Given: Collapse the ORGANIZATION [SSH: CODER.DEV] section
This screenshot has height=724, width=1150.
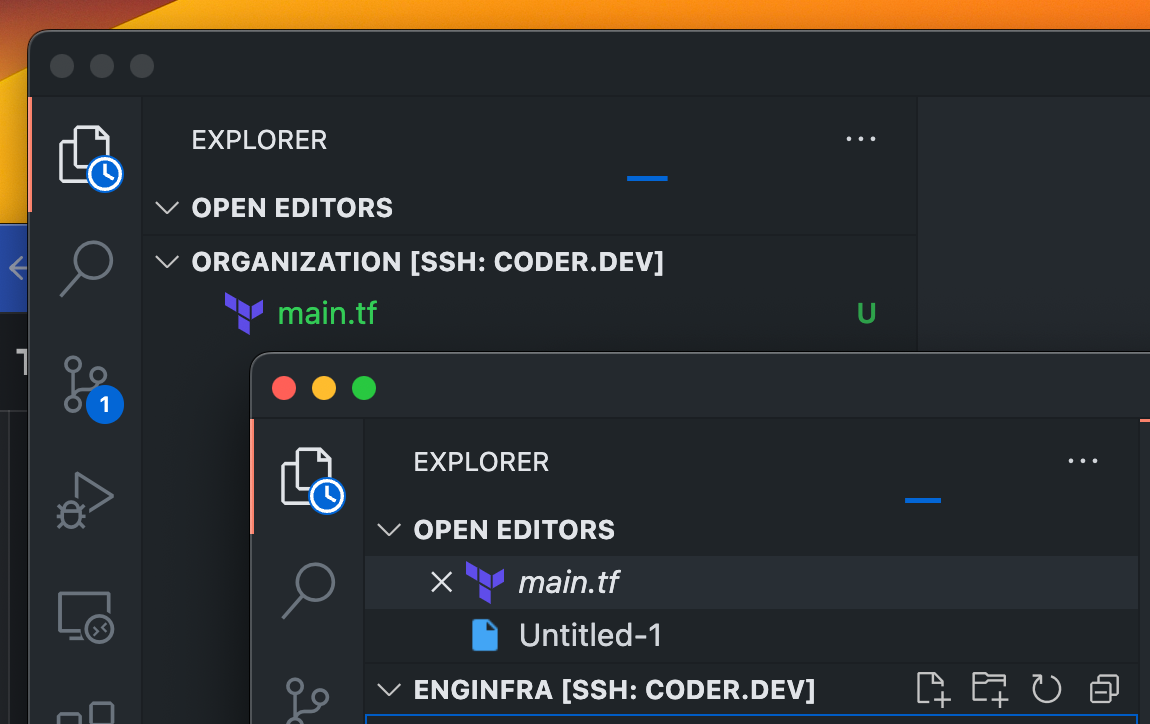Looking at the screenshot, I should click(x=166, y=262).
